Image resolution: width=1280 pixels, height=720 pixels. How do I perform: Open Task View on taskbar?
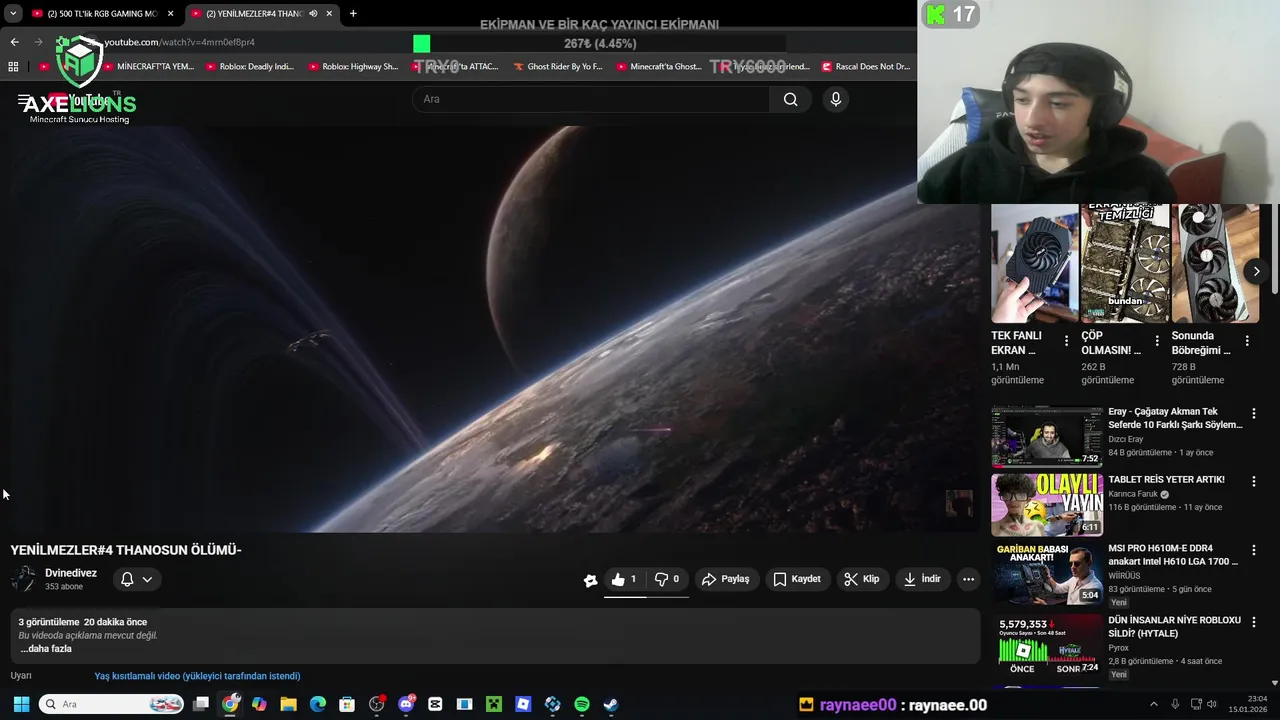pos(201,704)
